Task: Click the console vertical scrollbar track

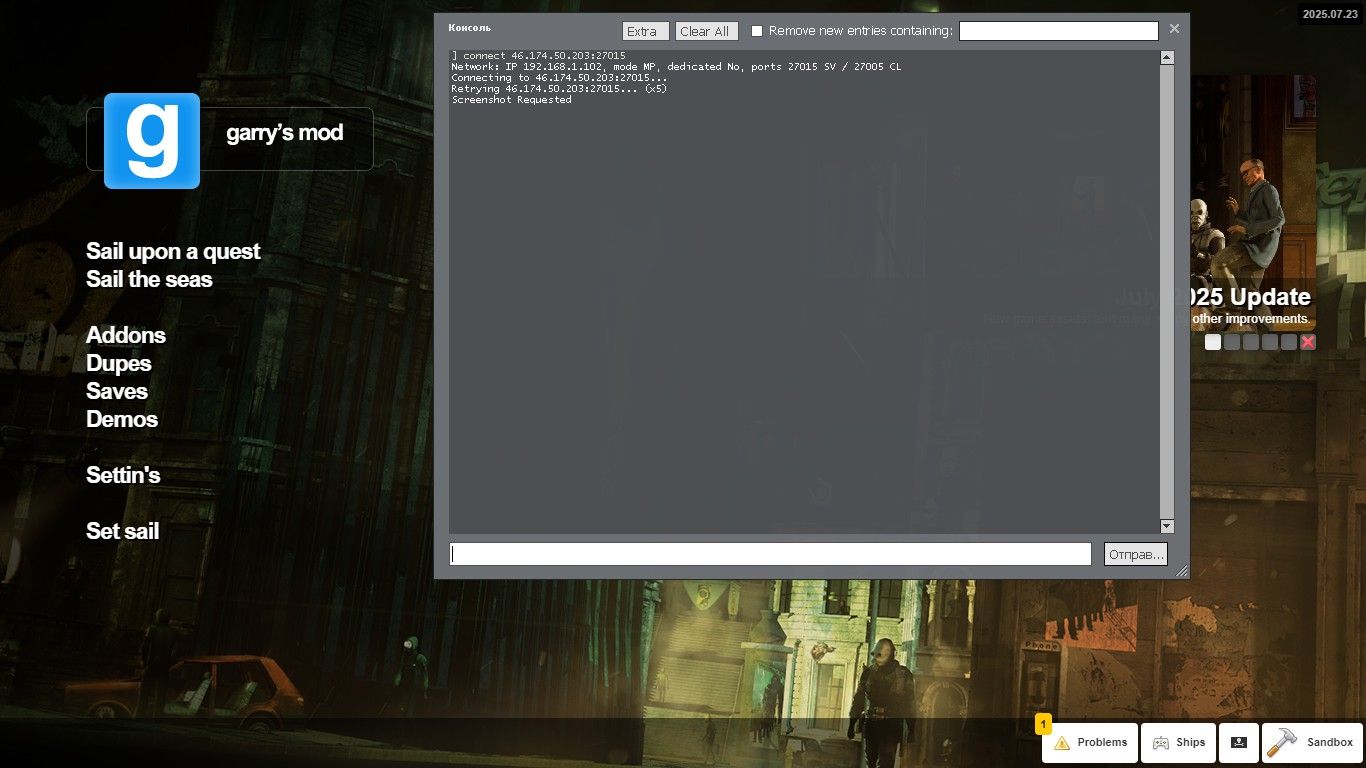Action: click(1166, 290)
